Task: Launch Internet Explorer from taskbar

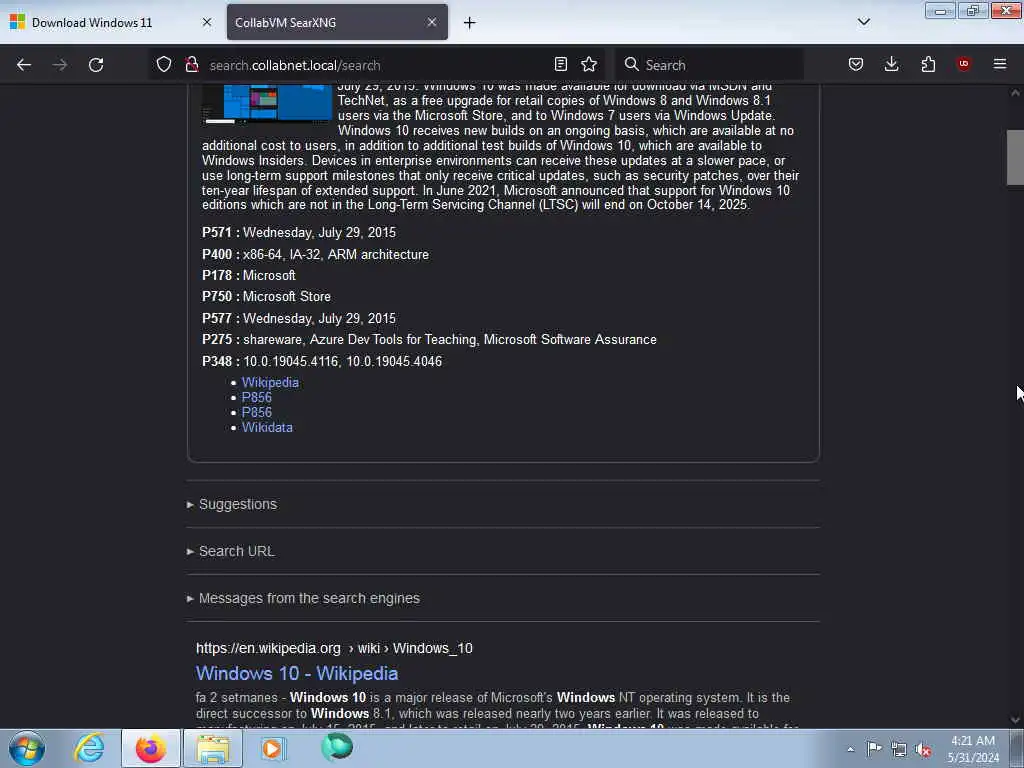Action: tap(89, 748)
